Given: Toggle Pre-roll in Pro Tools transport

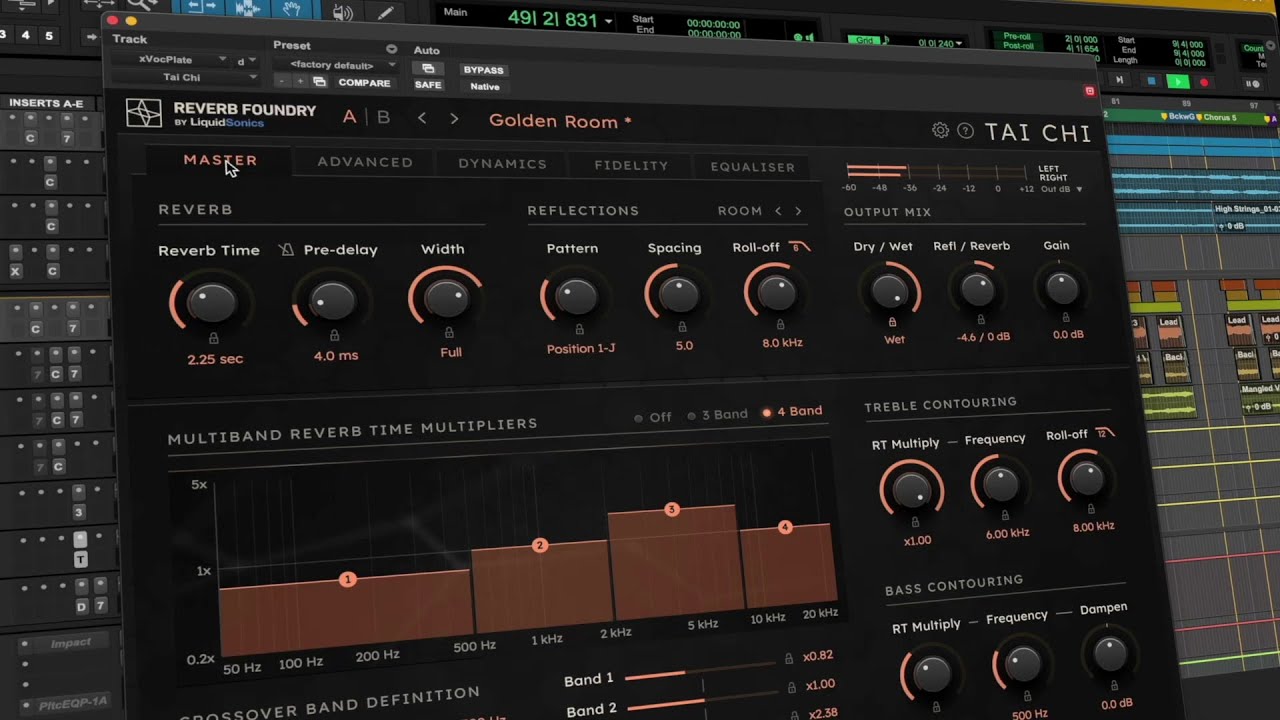Looking at the screenshot, I should click(x=1018, y=37).
